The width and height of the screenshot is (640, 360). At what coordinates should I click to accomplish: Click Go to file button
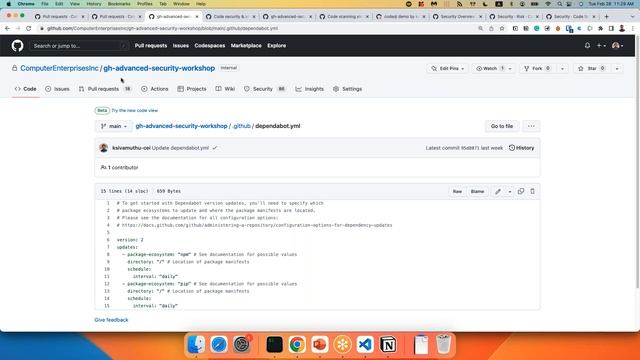click(x=502, y=126)
